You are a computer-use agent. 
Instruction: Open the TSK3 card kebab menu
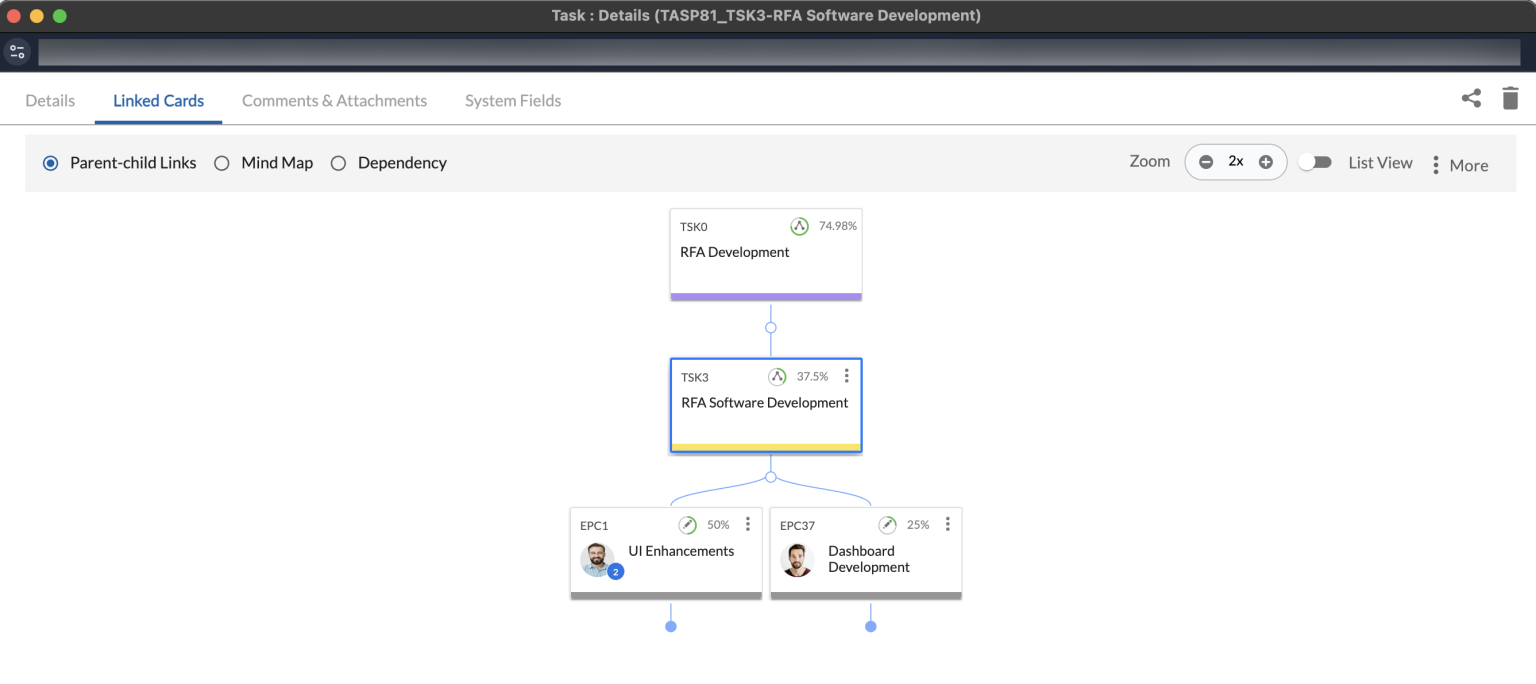point(847,376)
